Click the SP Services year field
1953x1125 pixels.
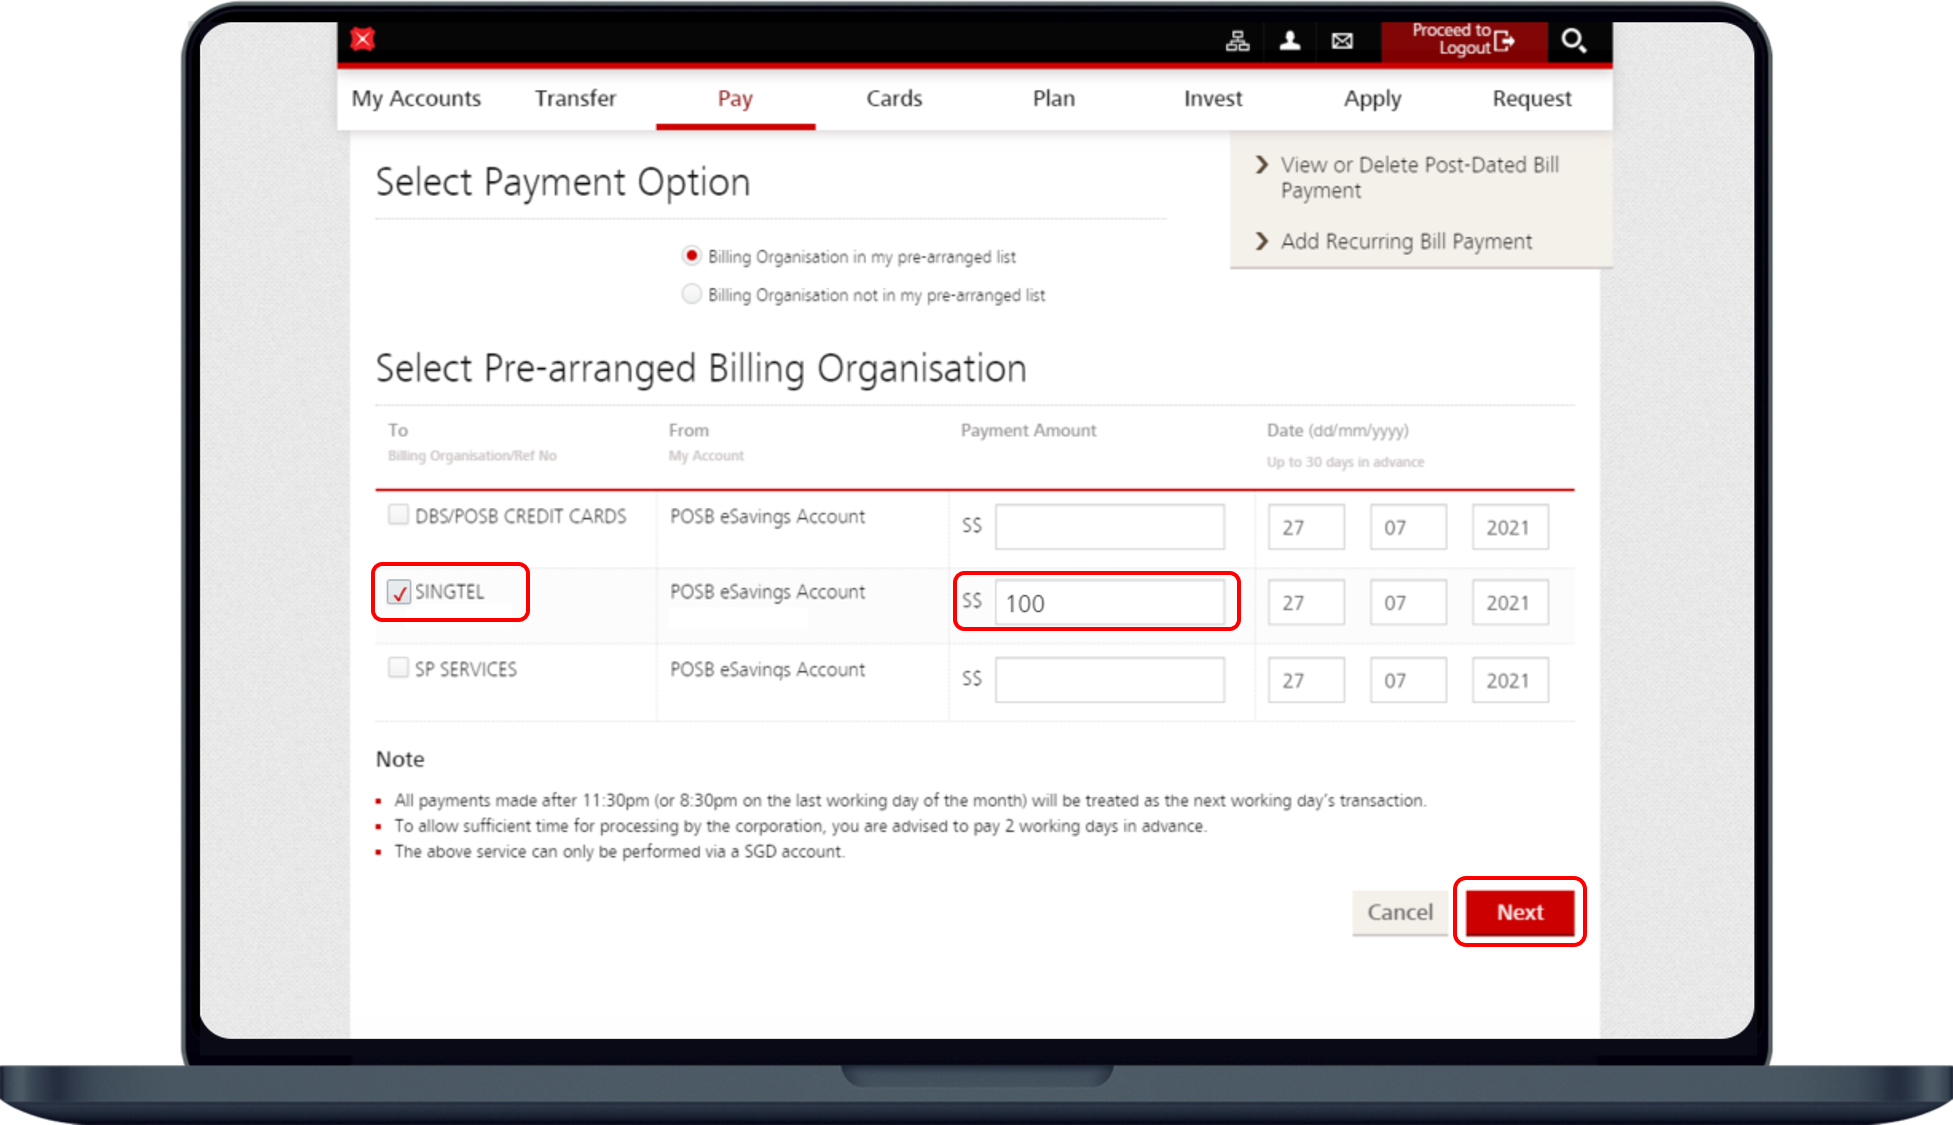(x=1508, y=681)
